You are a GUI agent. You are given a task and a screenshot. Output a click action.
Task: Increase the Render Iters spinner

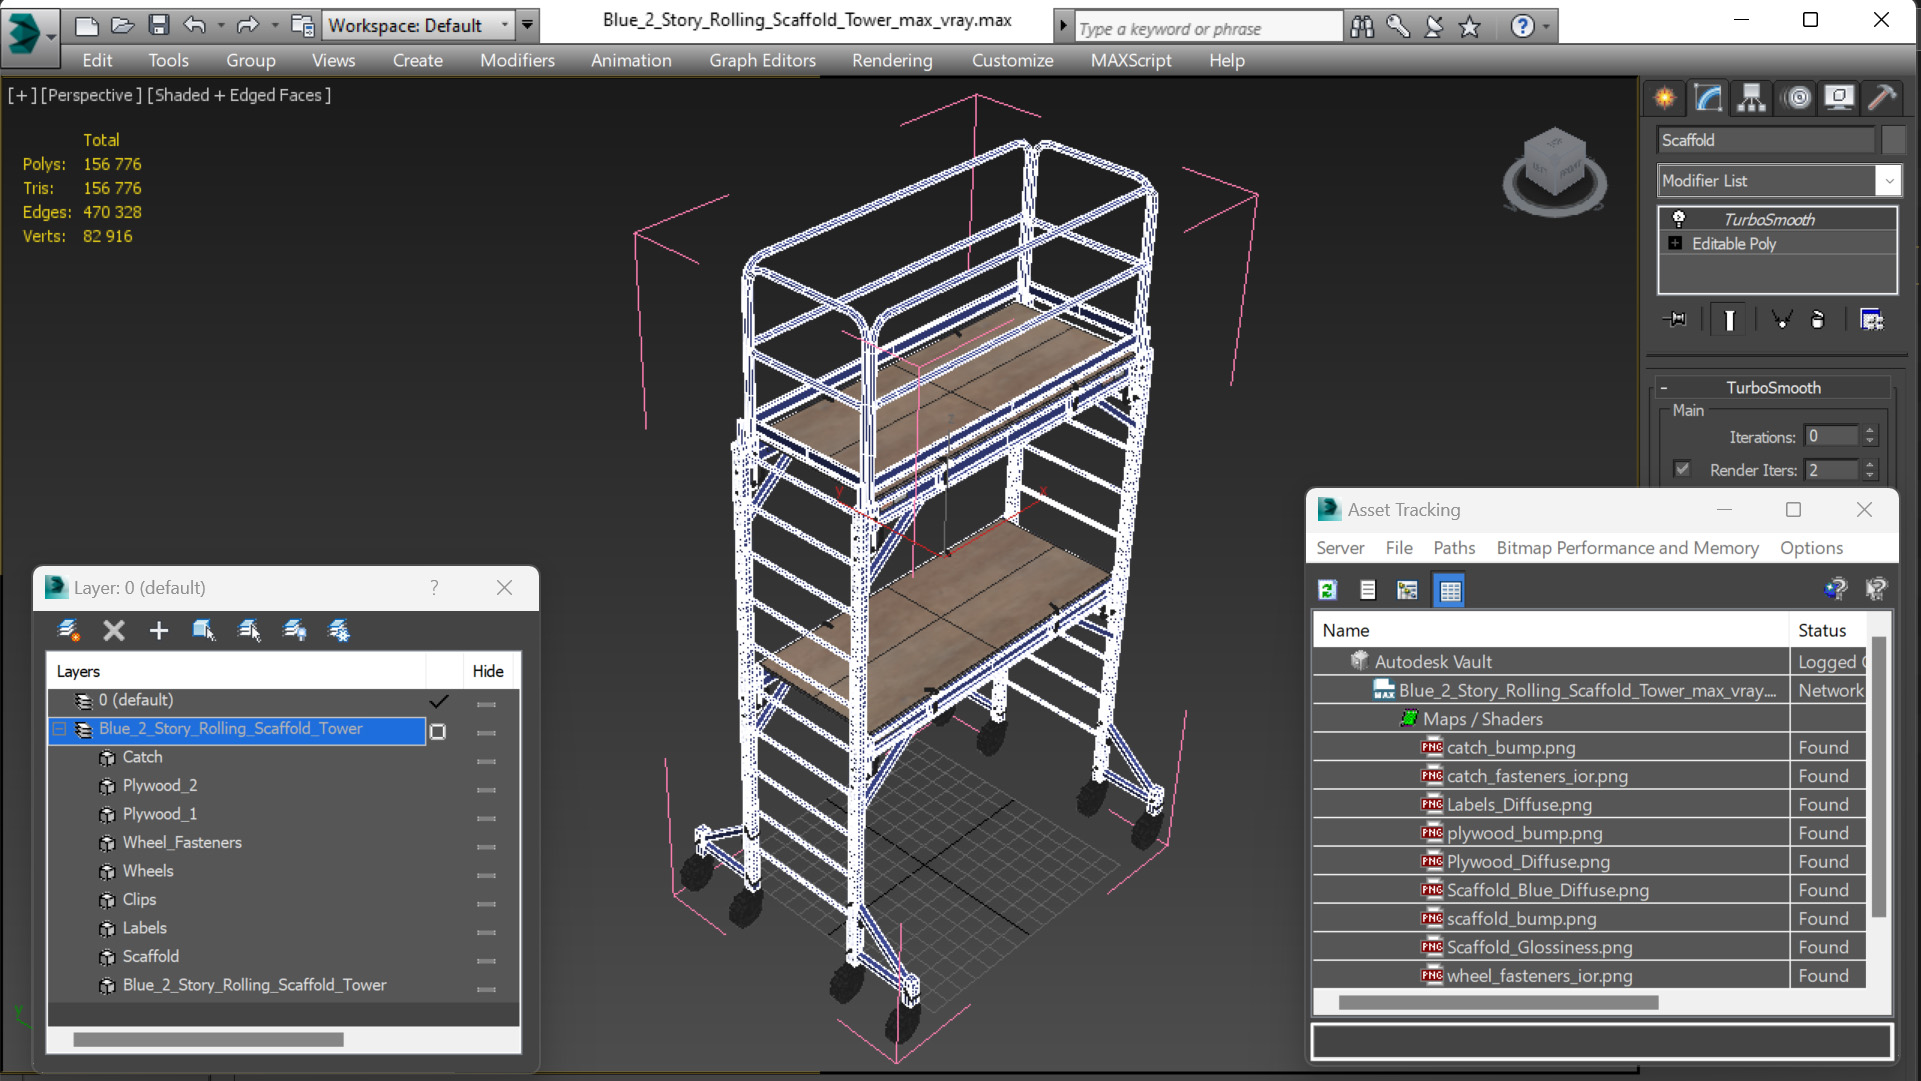click(x=1870, y=464)
